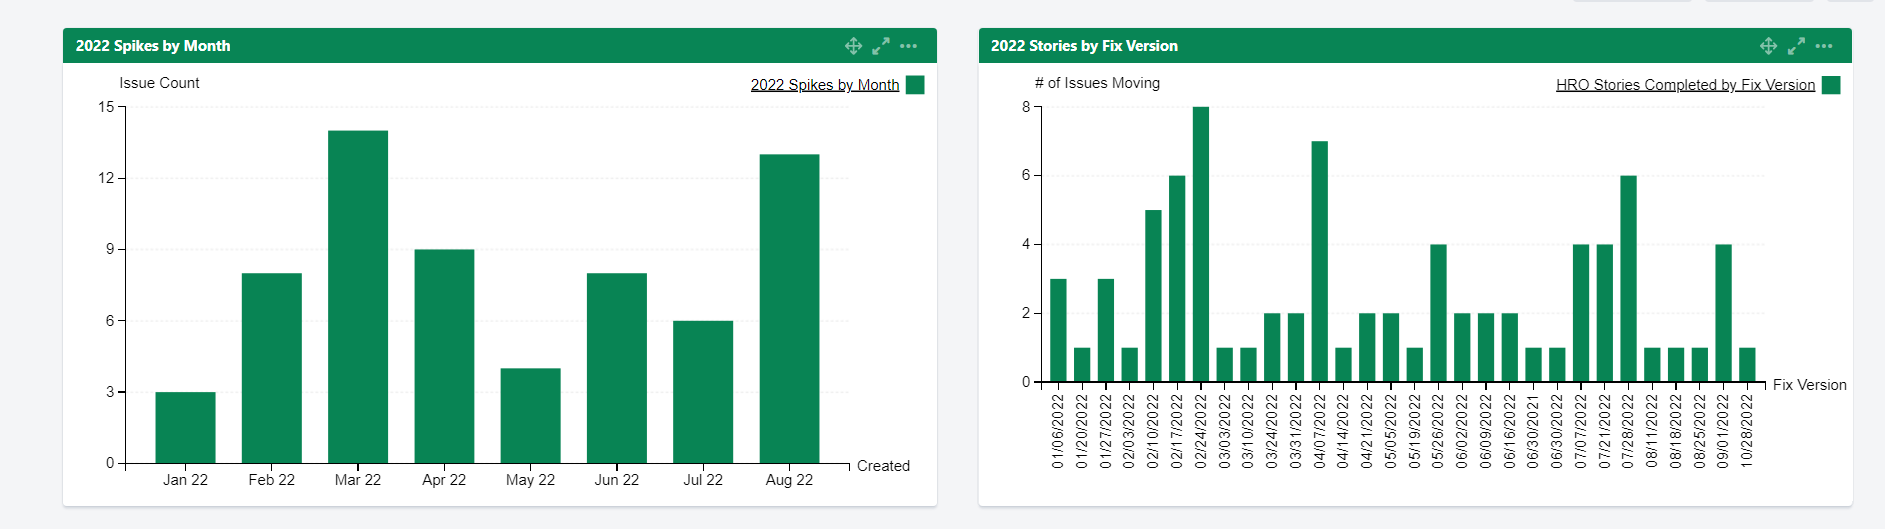1885x529 pixels.
Task: Click the Aug 22 x-axis label
Action: coord(789,480)
